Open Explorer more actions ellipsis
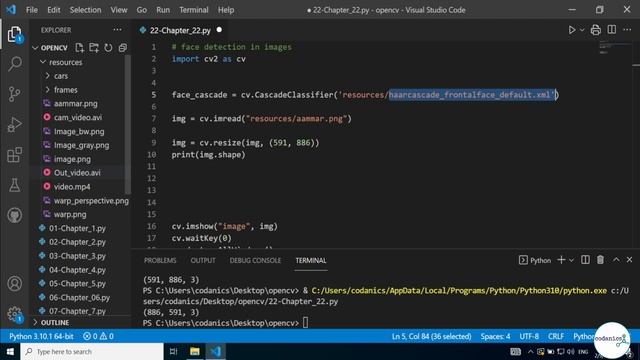The width and height of the screenshot is (640, 360). 118,30
